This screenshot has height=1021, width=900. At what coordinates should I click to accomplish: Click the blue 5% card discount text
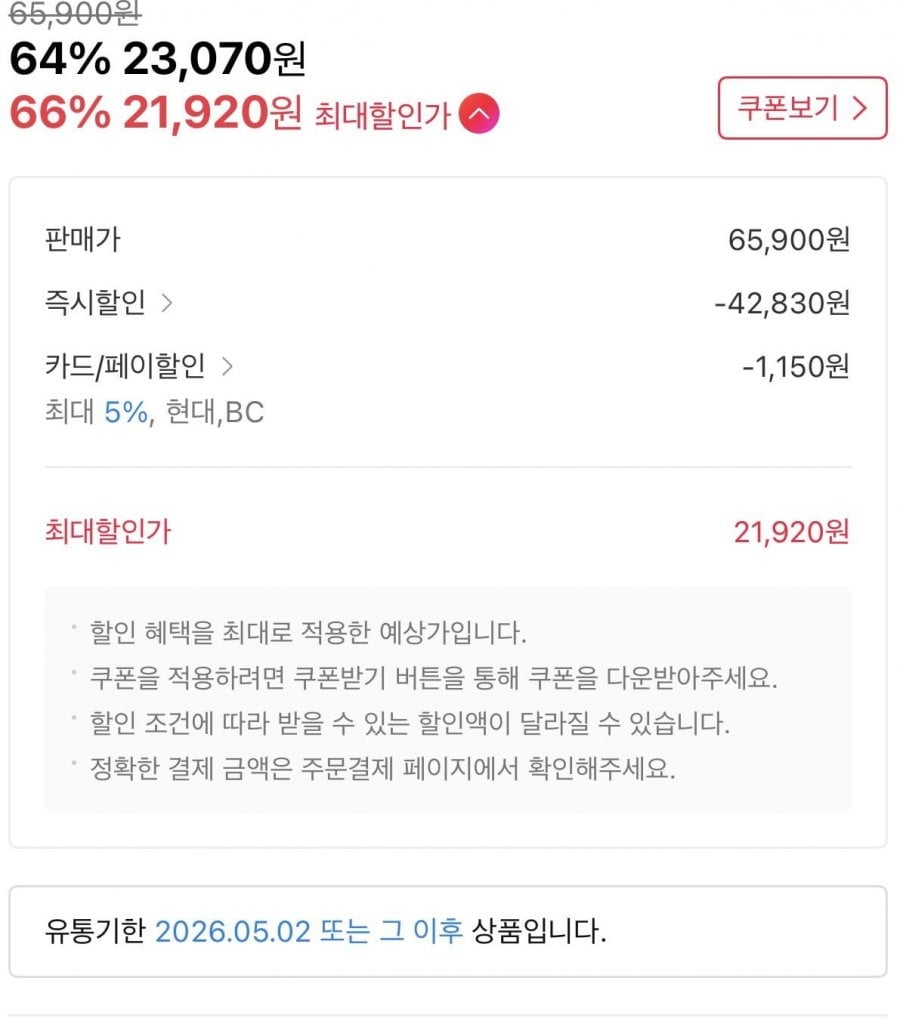[128, 412]
